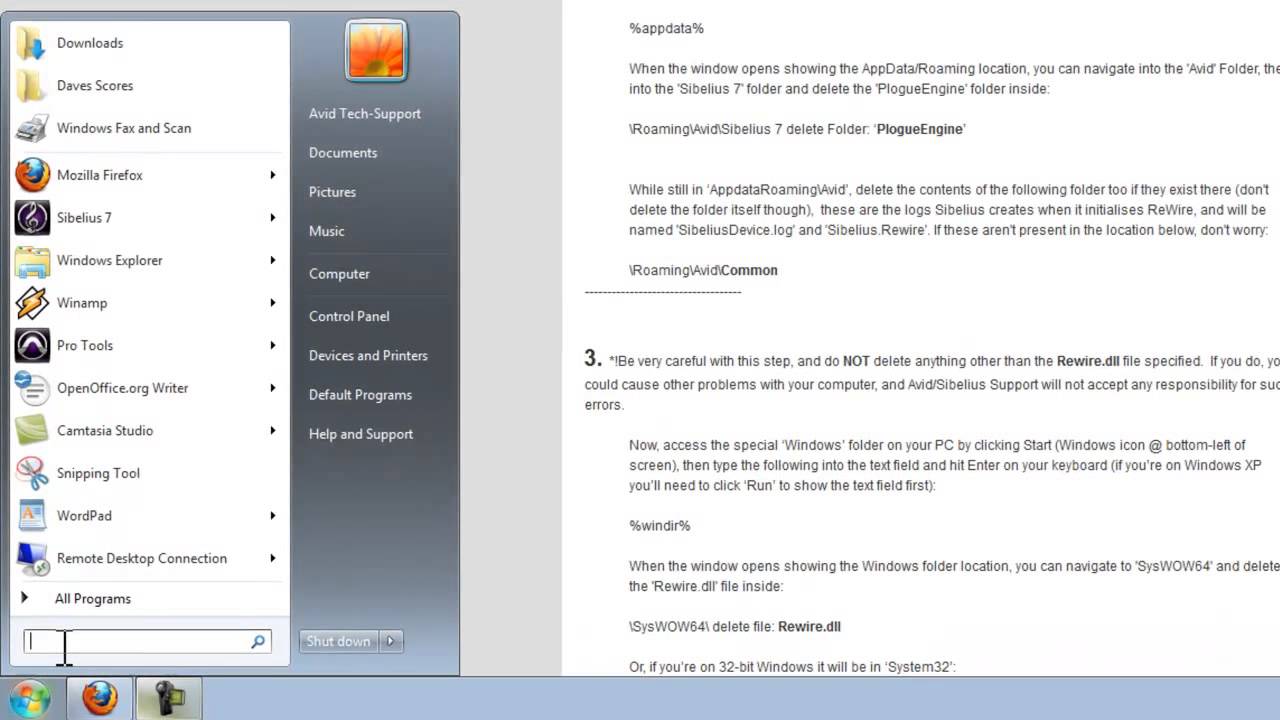The width and height of the screenshot is (1280, 720).
Task: Click the Shut down button
Action: (338, 641)
